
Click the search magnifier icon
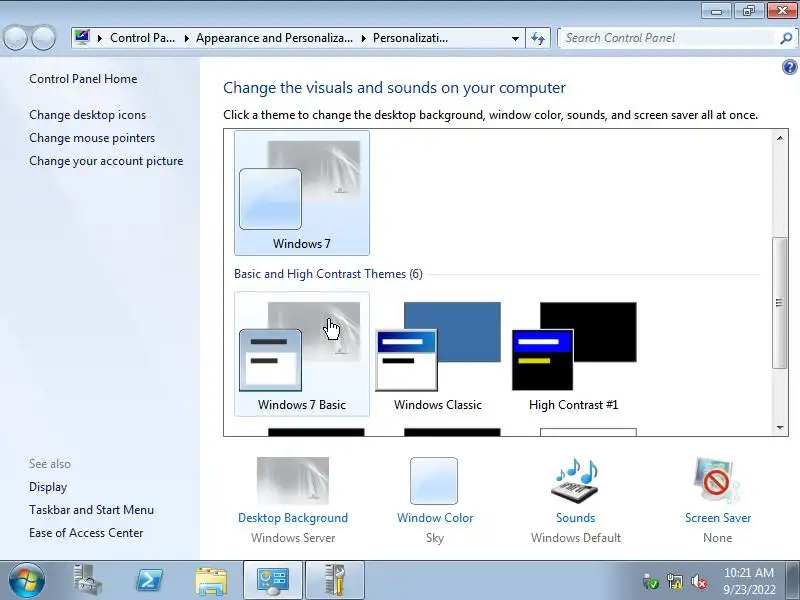[786, 38]
